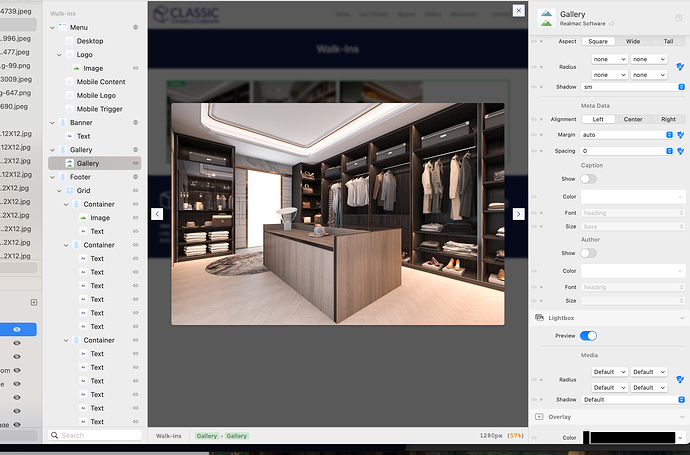Viewport: 690px width, 455px height.
Task: Select the Square aspect tab
Action: point(598,41)
